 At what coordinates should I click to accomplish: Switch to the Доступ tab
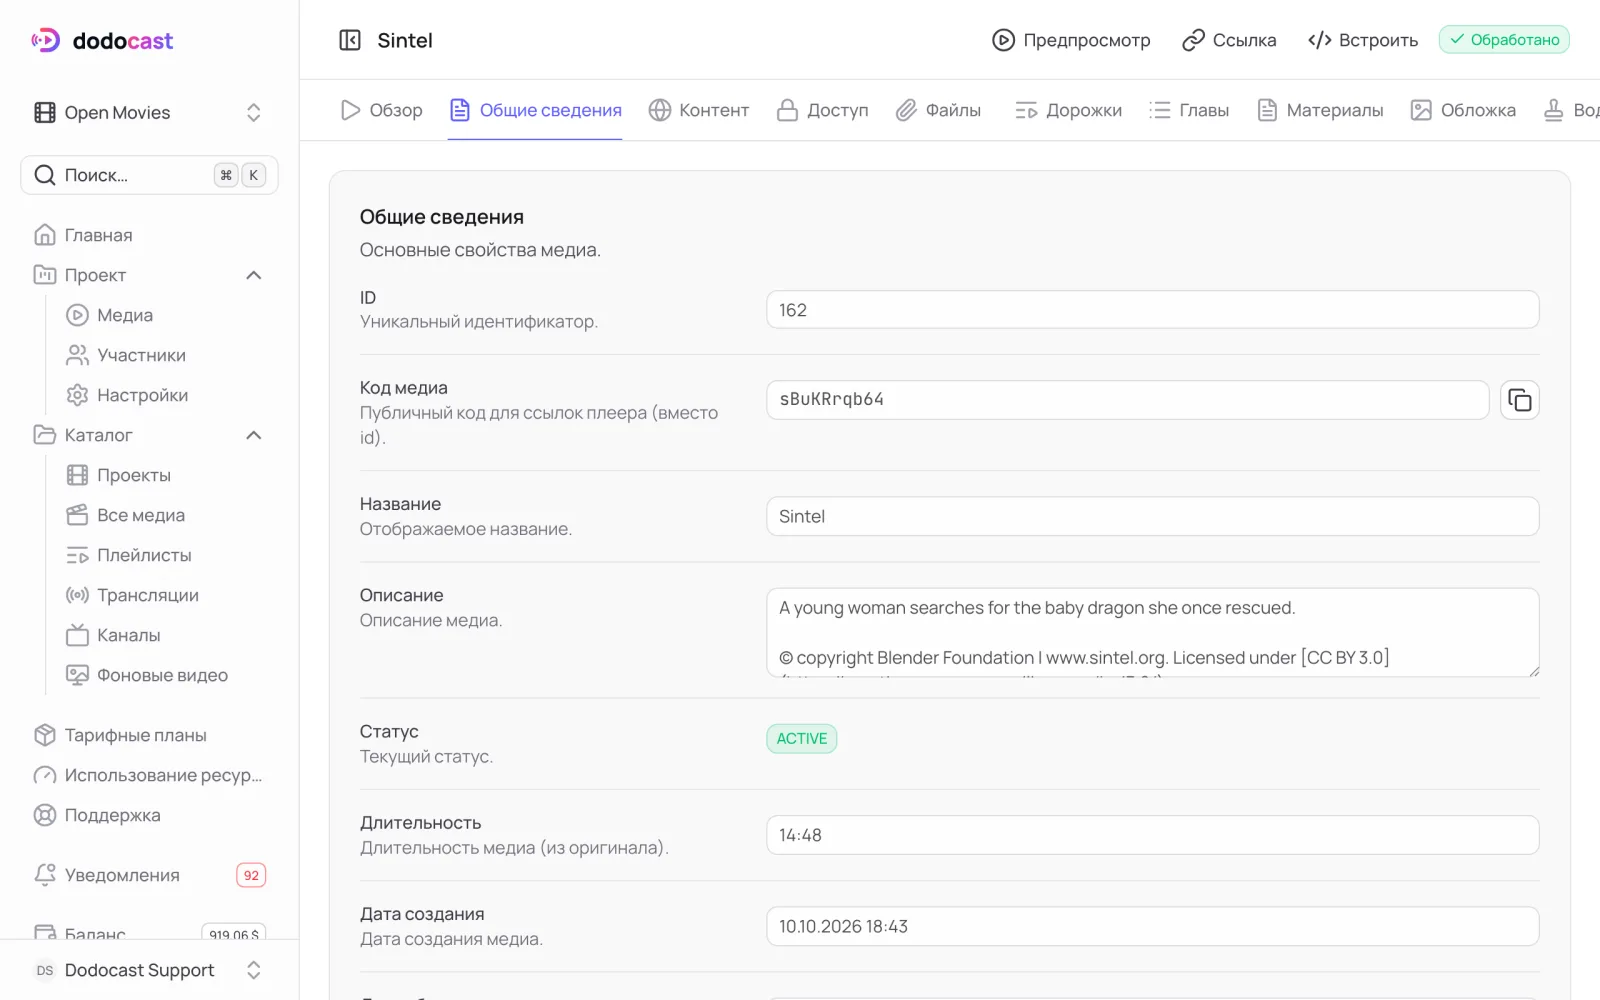[822, 110]
